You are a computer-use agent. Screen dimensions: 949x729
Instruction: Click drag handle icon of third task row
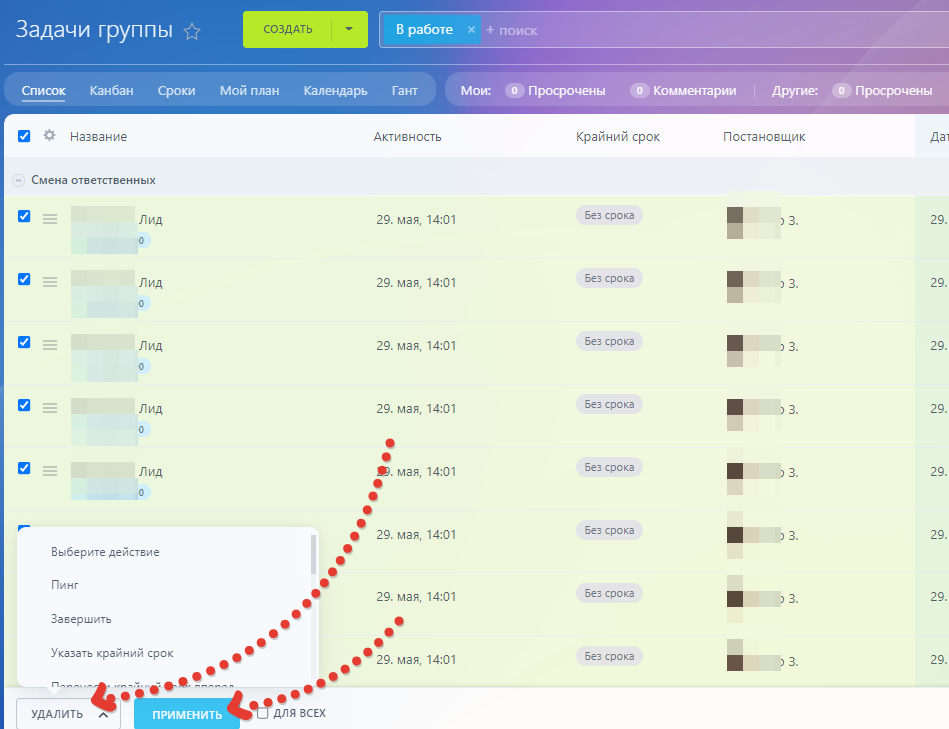click(50, 345)
